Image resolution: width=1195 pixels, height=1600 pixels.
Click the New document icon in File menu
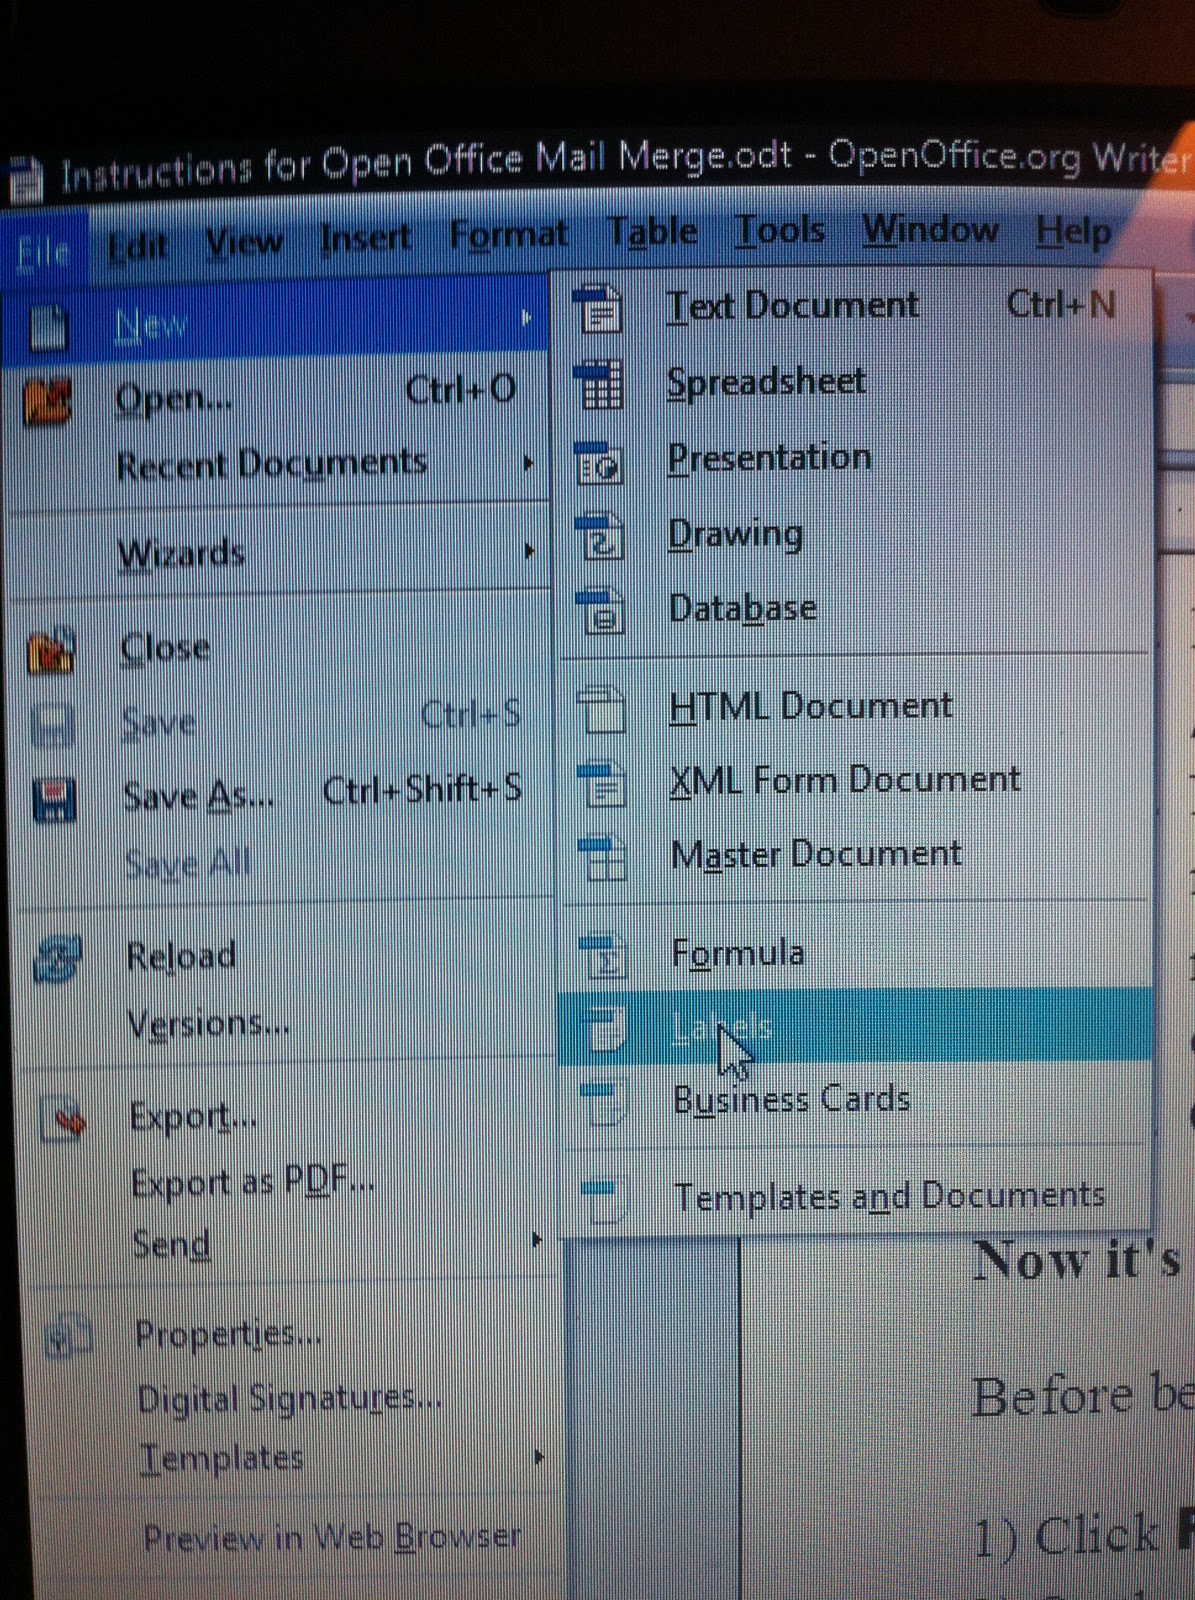pyautogui.click(x=47, y=328)
